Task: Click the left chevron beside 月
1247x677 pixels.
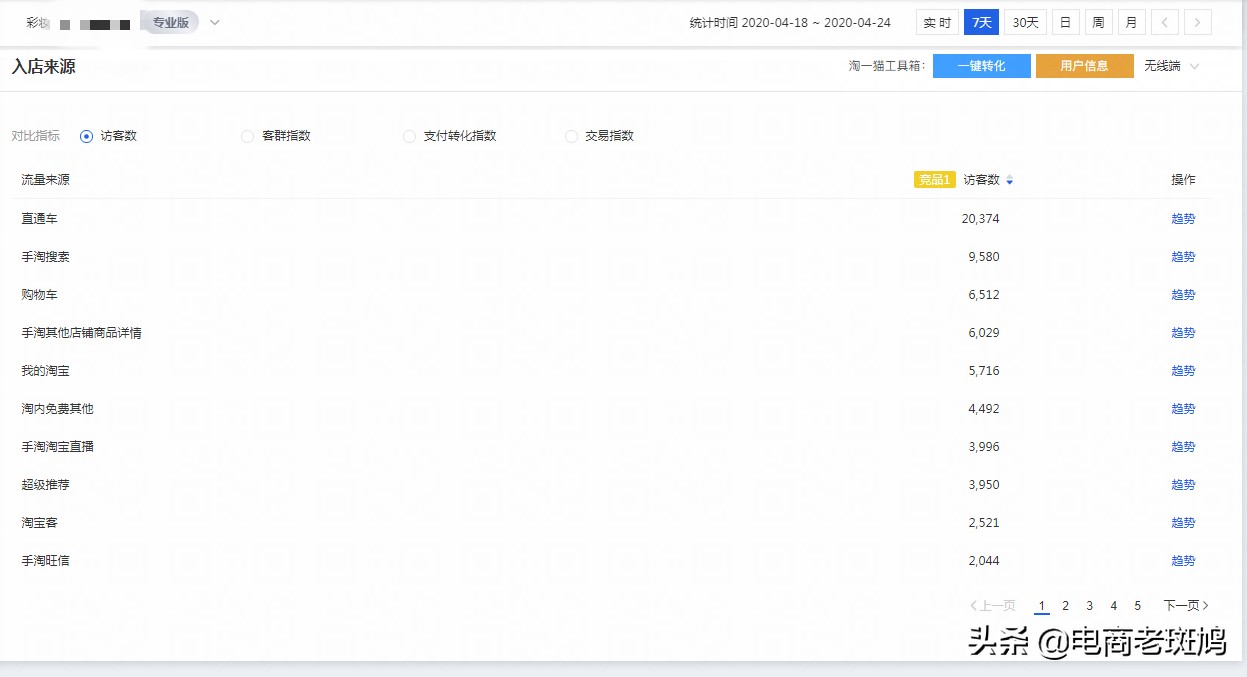Action: [1164, 21]
